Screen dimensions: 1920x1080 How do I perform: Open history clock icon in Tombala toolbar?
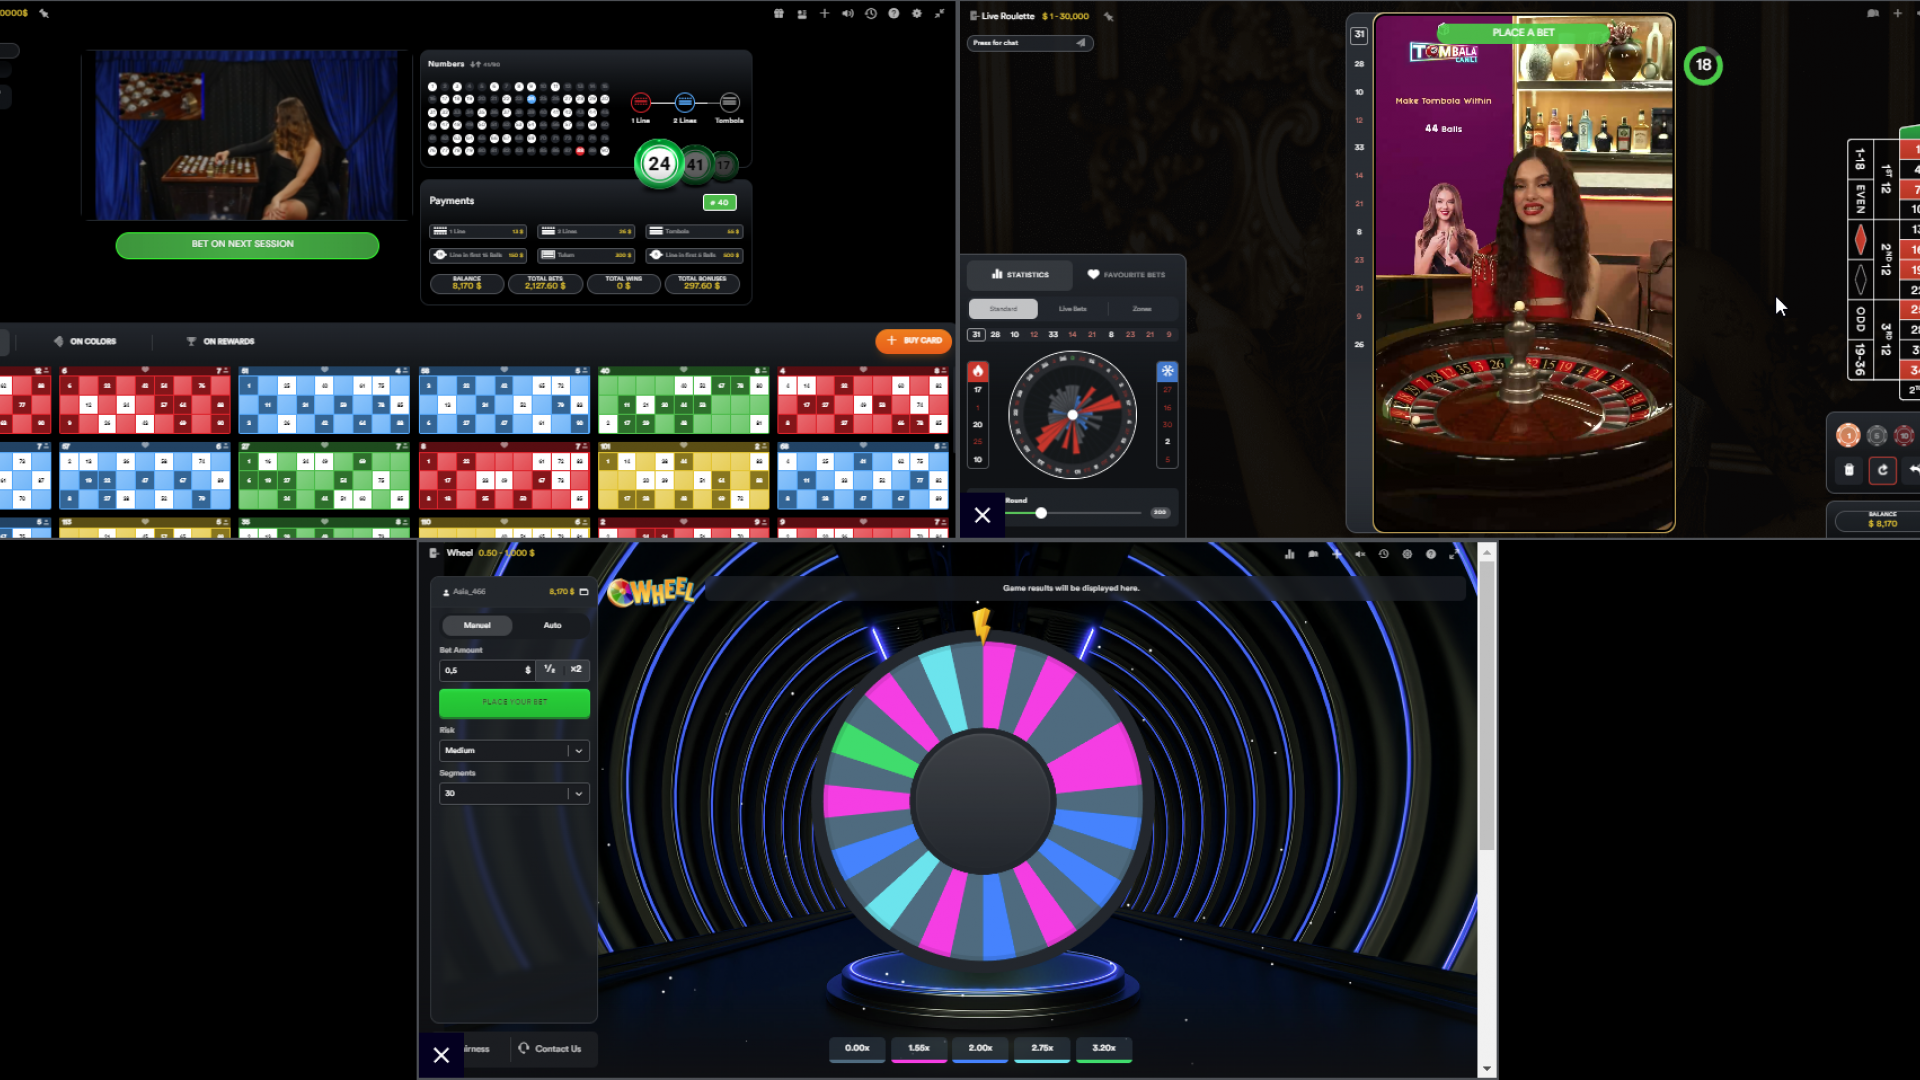tap(871, 14)
